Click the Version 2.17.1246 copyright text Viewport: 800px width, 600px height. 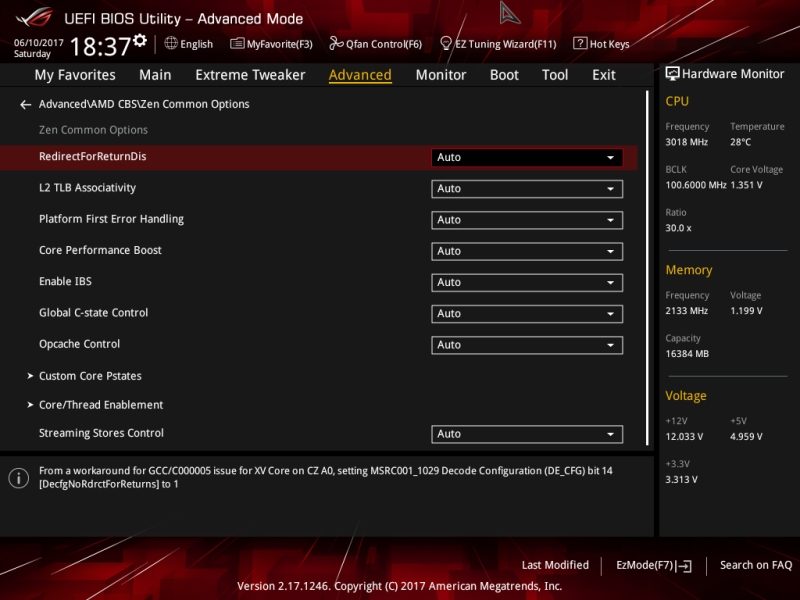(x=399, y=586)
